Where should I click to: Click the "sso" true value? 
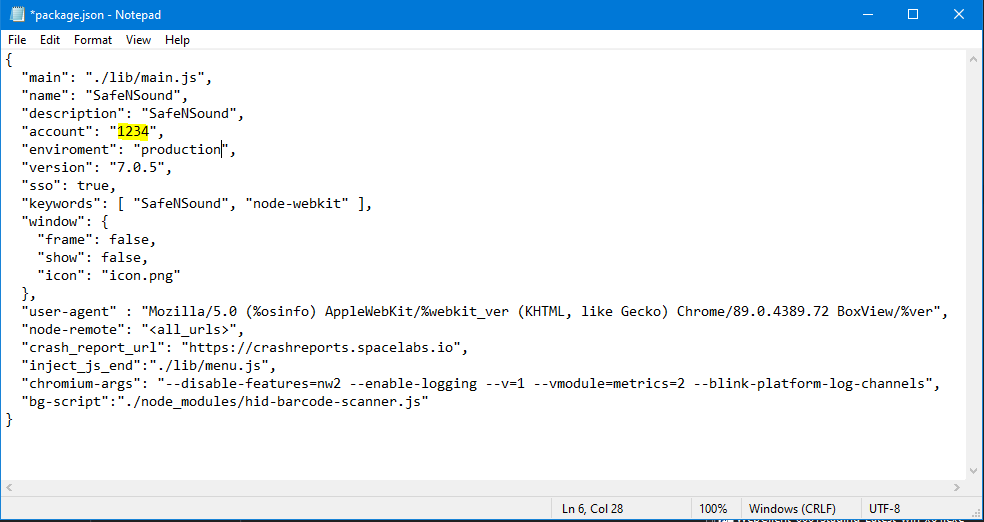click(93, 186)
